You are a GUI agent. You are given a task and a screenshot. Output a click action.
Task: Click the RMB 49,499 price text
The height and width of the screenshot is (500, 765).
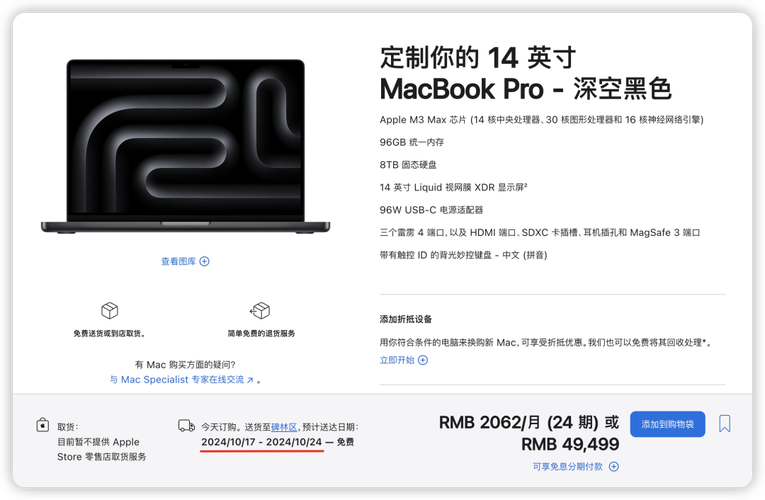570,444
